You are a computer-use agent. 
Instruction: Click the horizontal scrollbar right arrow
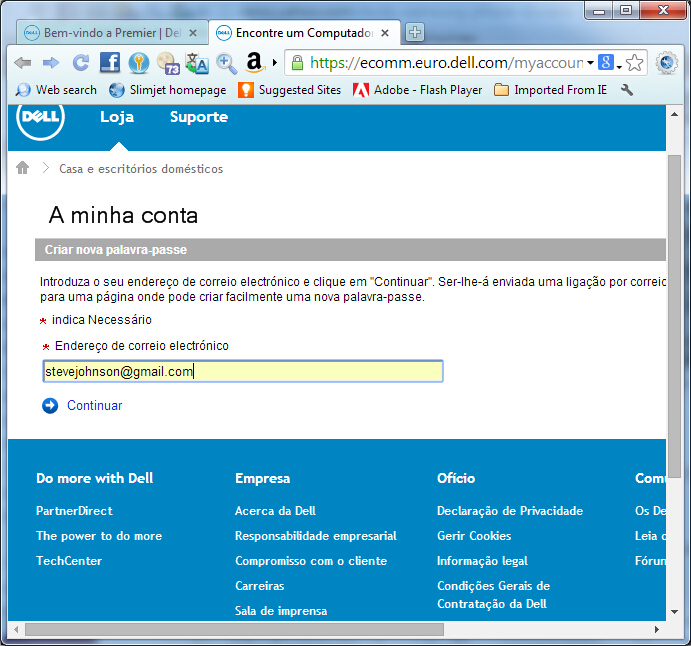point(657,630)
